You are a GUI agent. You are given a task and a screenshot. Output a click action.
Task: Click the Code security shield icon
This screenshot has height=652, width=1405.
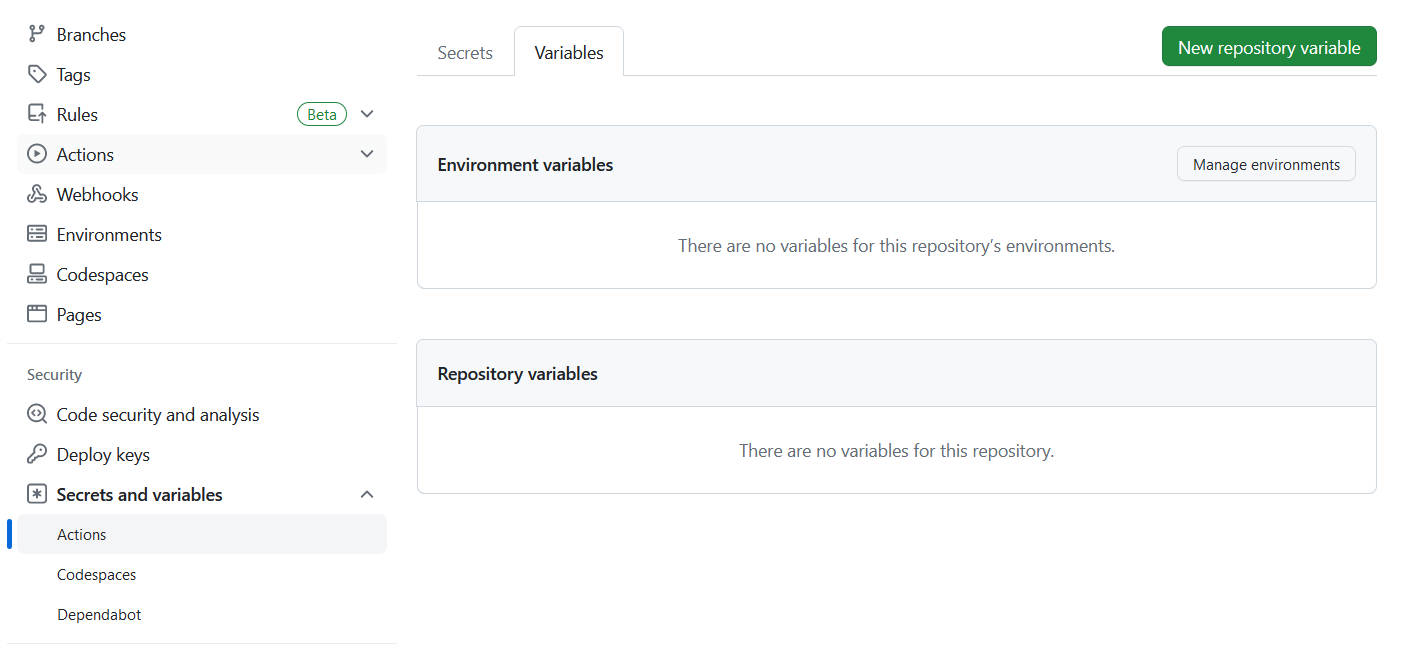(x=37, y=414)
